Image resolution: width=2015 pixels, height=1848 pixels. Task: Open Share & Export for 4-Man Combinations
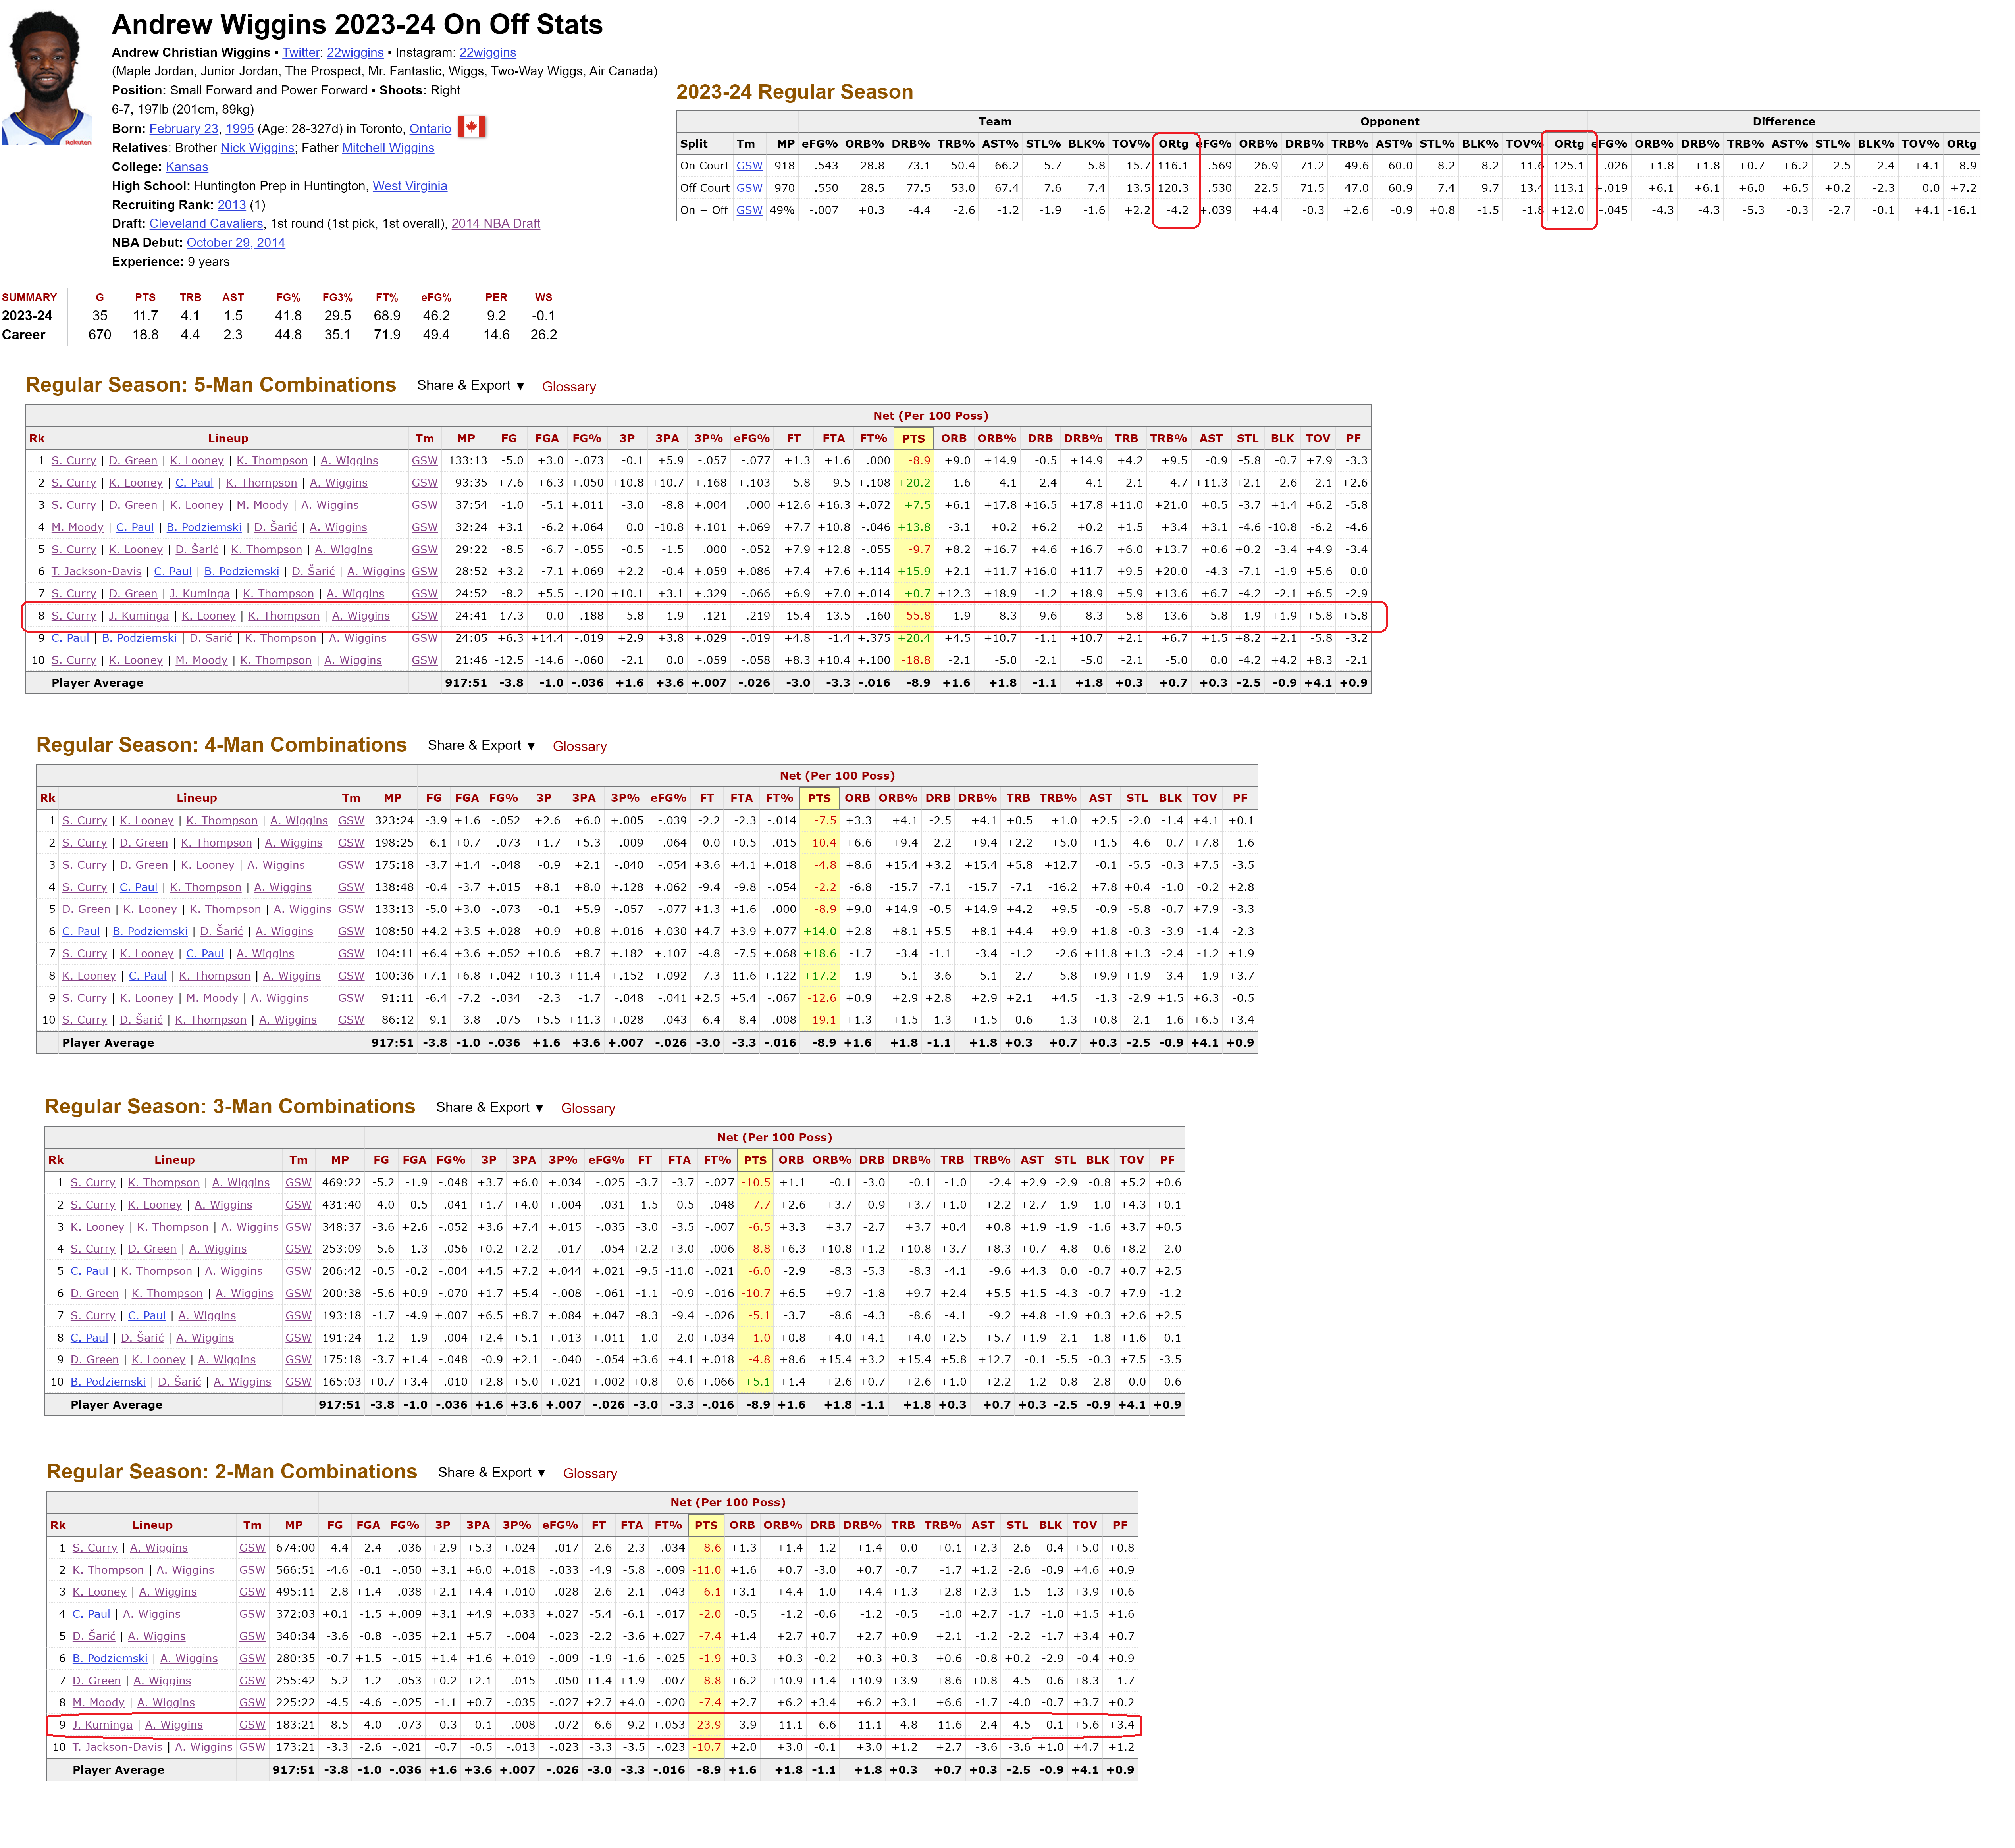click(482, 746)
